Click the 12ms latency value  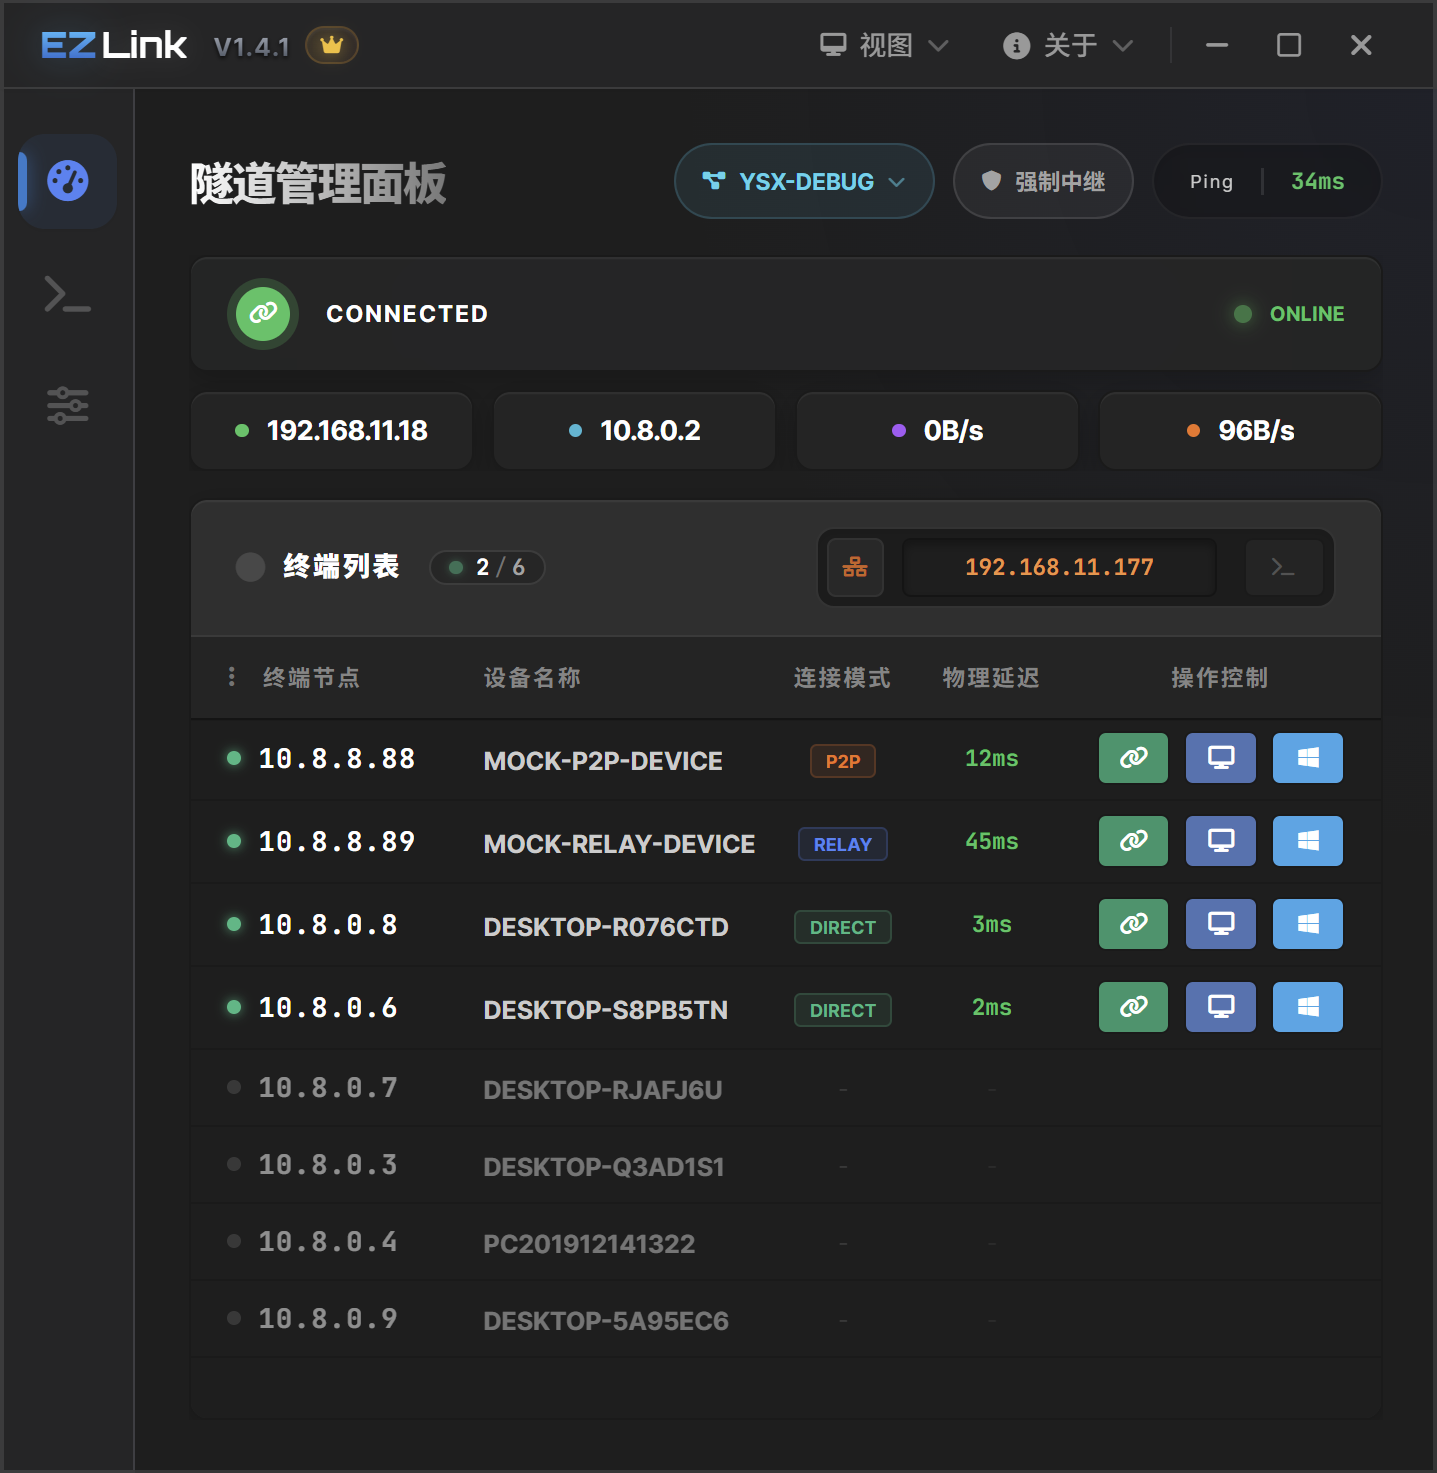pos(992,758)
